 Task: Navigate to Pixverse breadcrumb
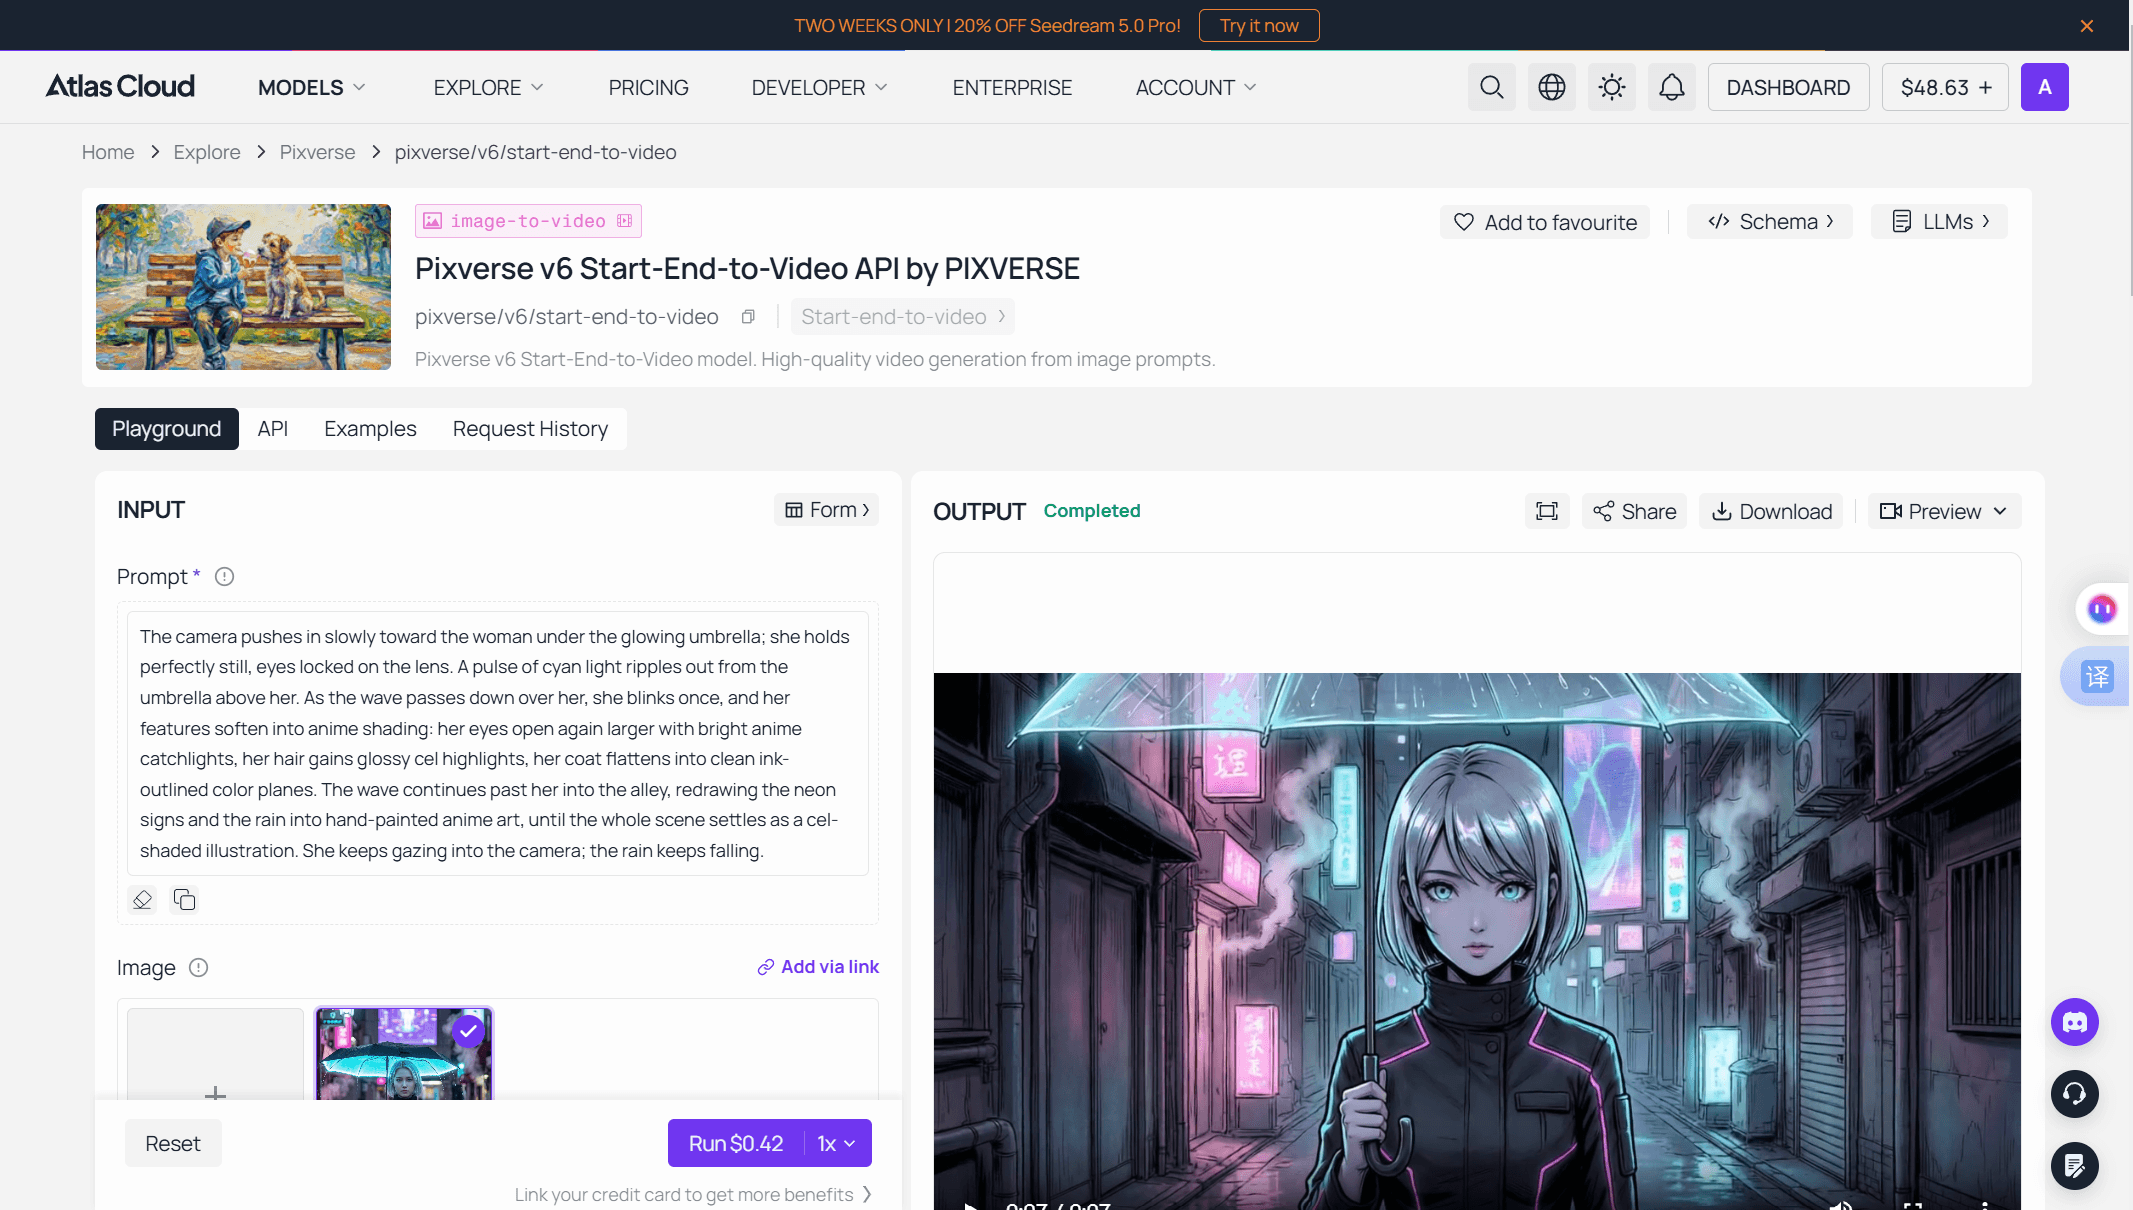click(x=317, y=152)
